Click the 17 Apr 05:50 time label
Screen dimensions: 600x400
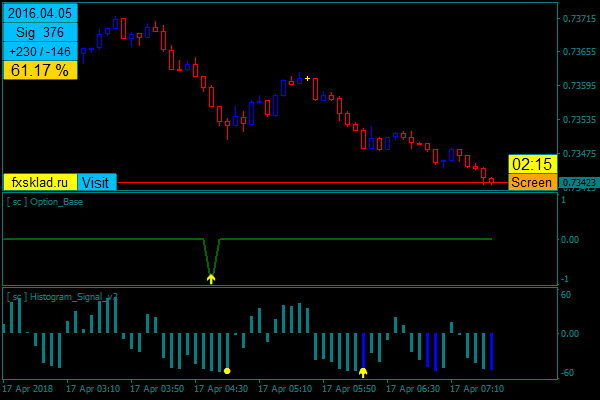coord(349,389)
